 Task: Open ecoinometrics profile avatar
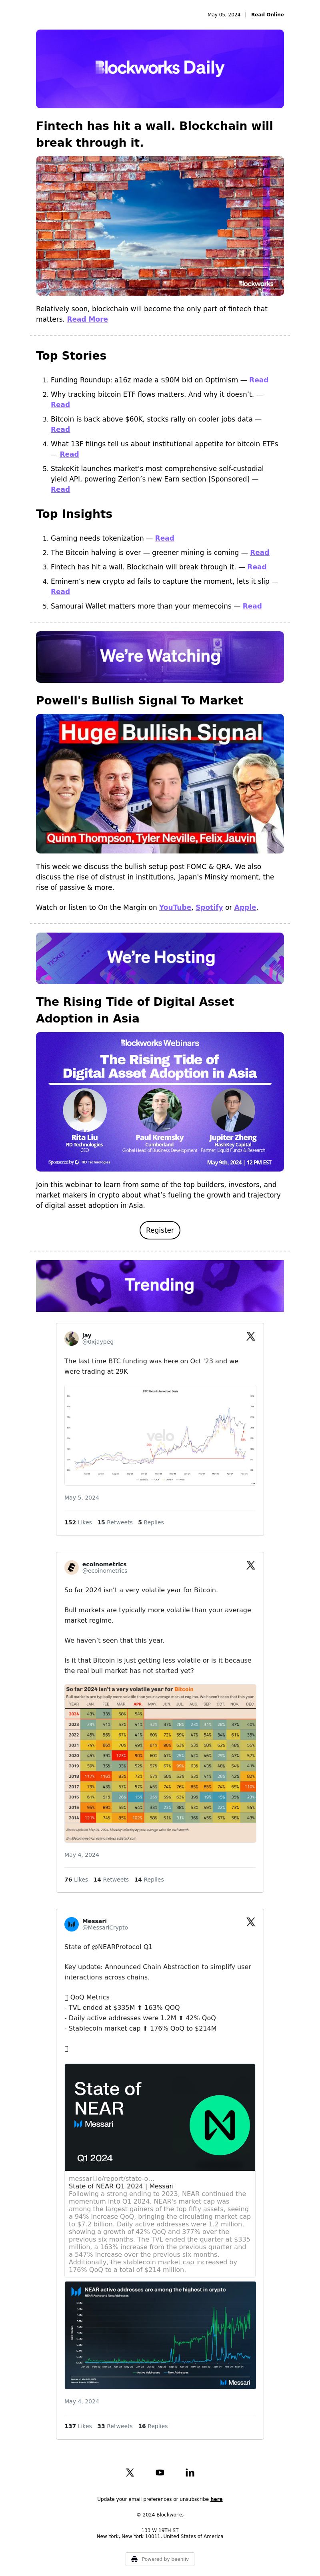coord(71,1567)
